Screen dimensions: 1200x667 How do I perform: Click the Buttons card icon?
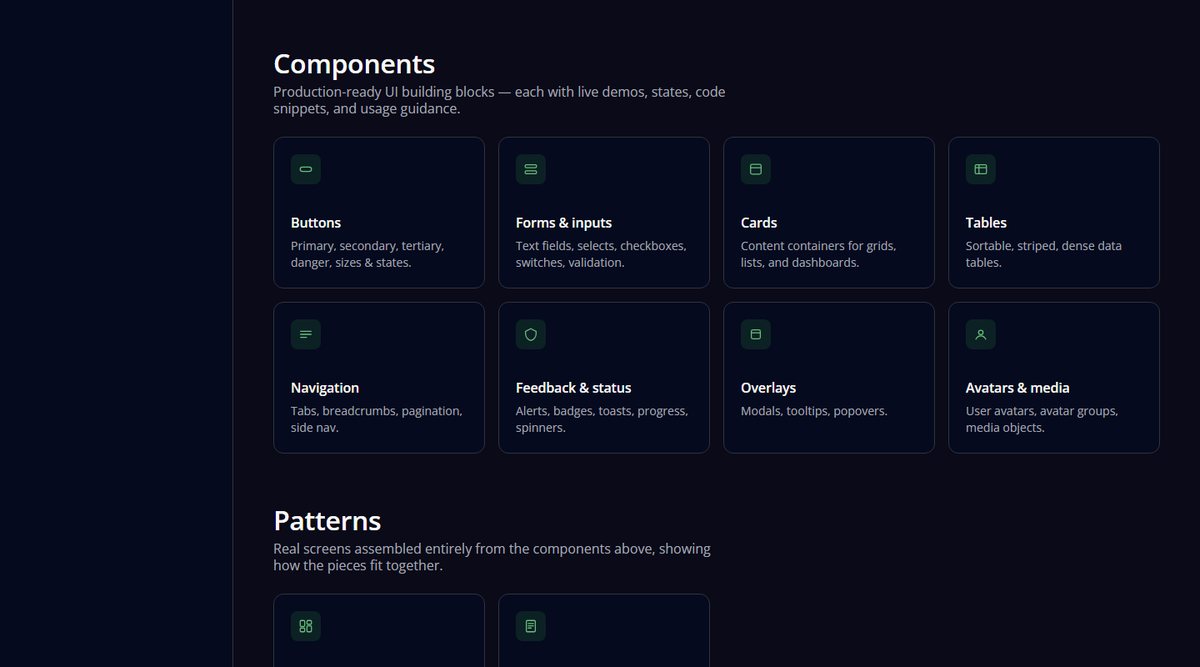[306, 169]
